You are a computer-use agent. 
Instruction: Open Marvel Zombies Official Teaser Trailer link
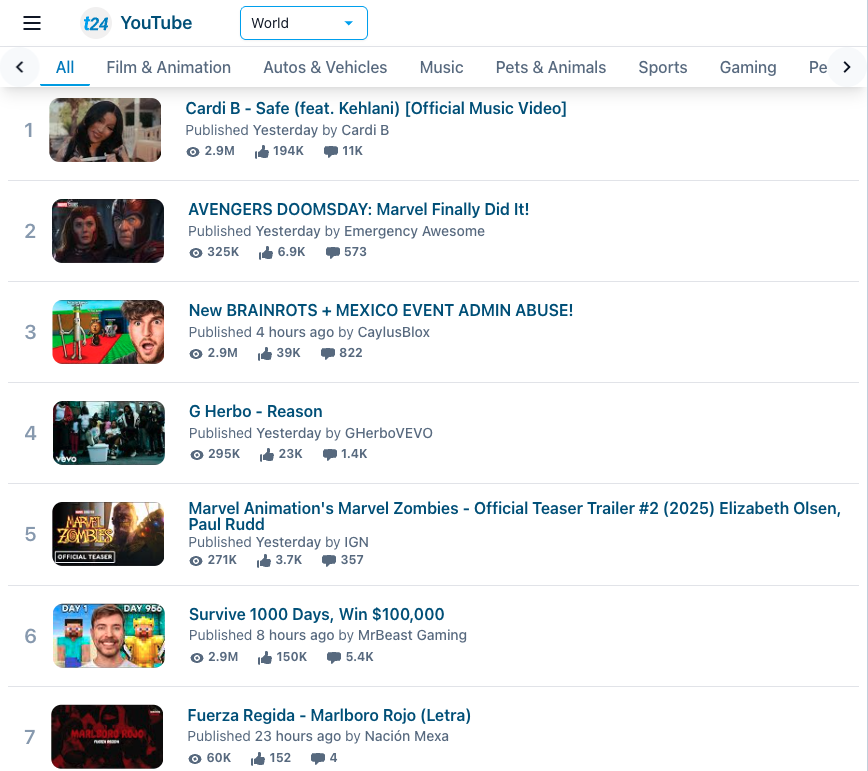click(515, 516)
